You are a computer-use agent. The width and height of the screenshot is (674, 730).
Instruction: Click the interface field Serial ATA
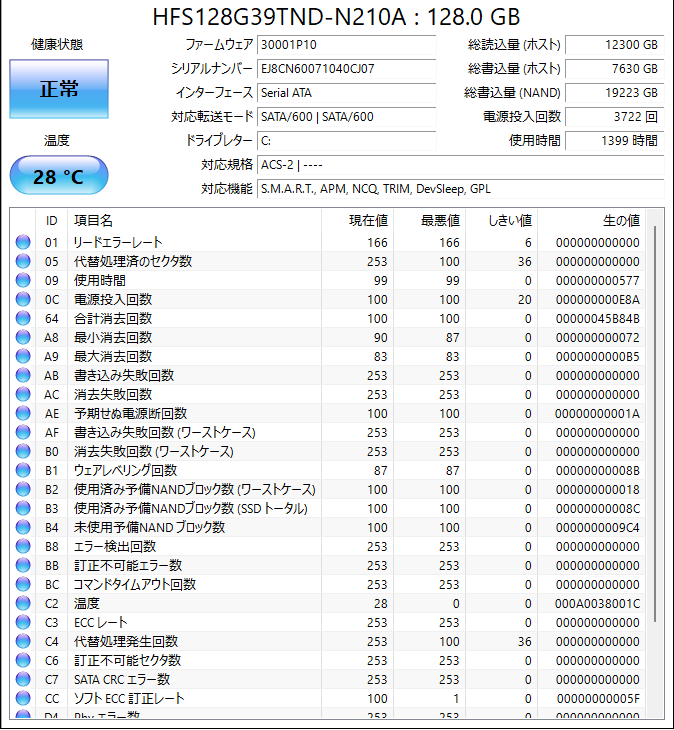(346, 93)
